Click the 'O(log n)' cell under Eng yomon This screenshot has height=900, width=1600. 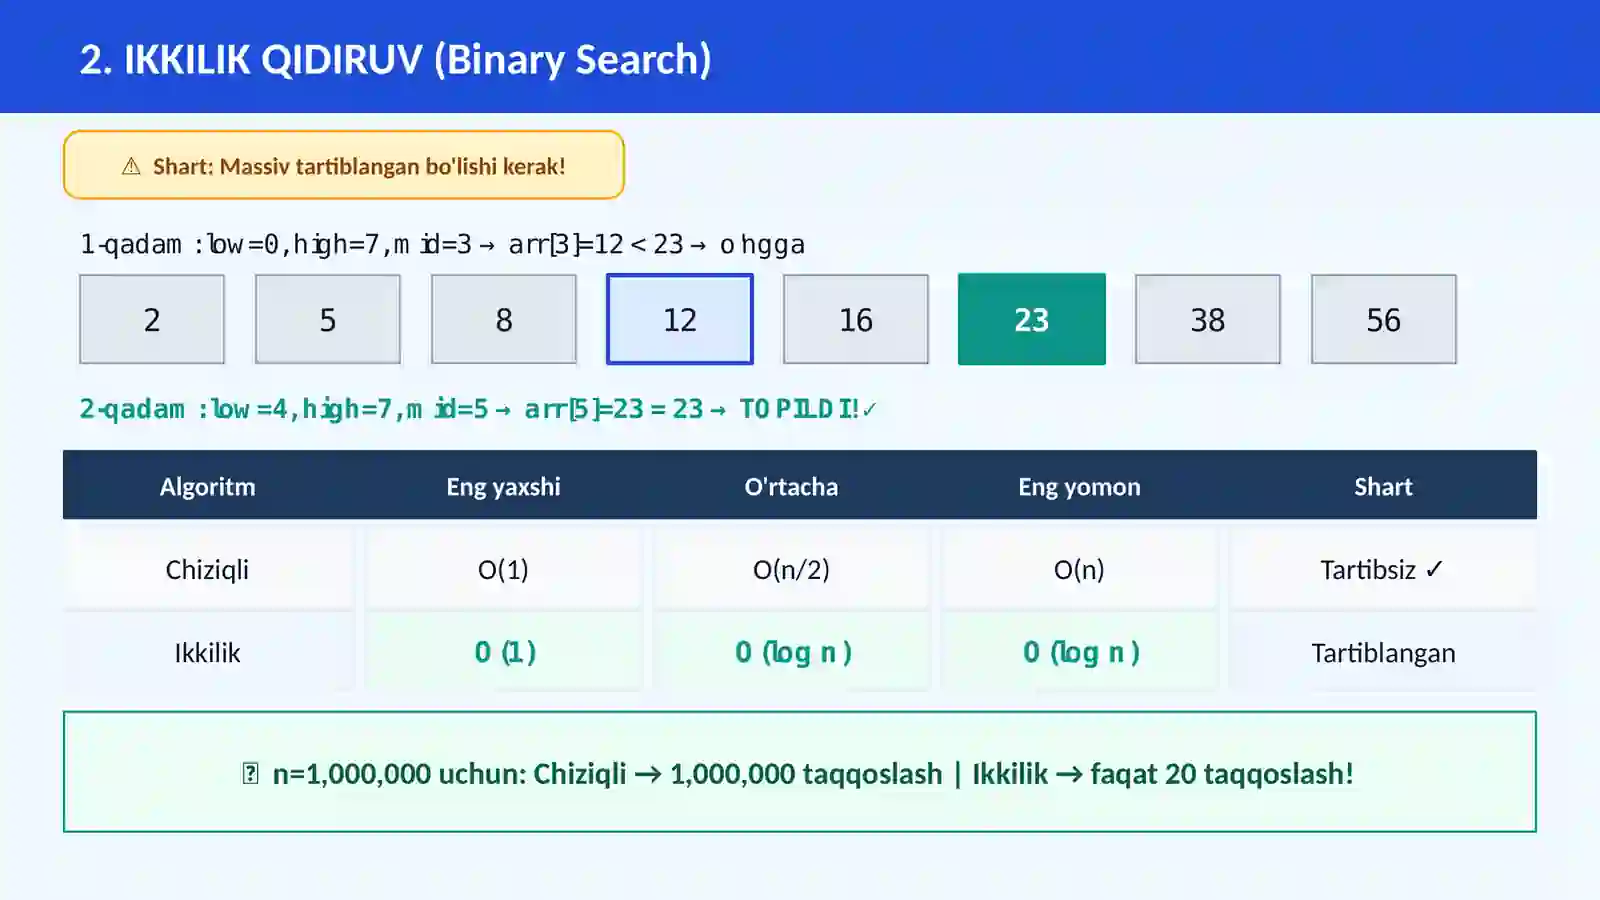pyautogui.click(x=1079, y=652)
